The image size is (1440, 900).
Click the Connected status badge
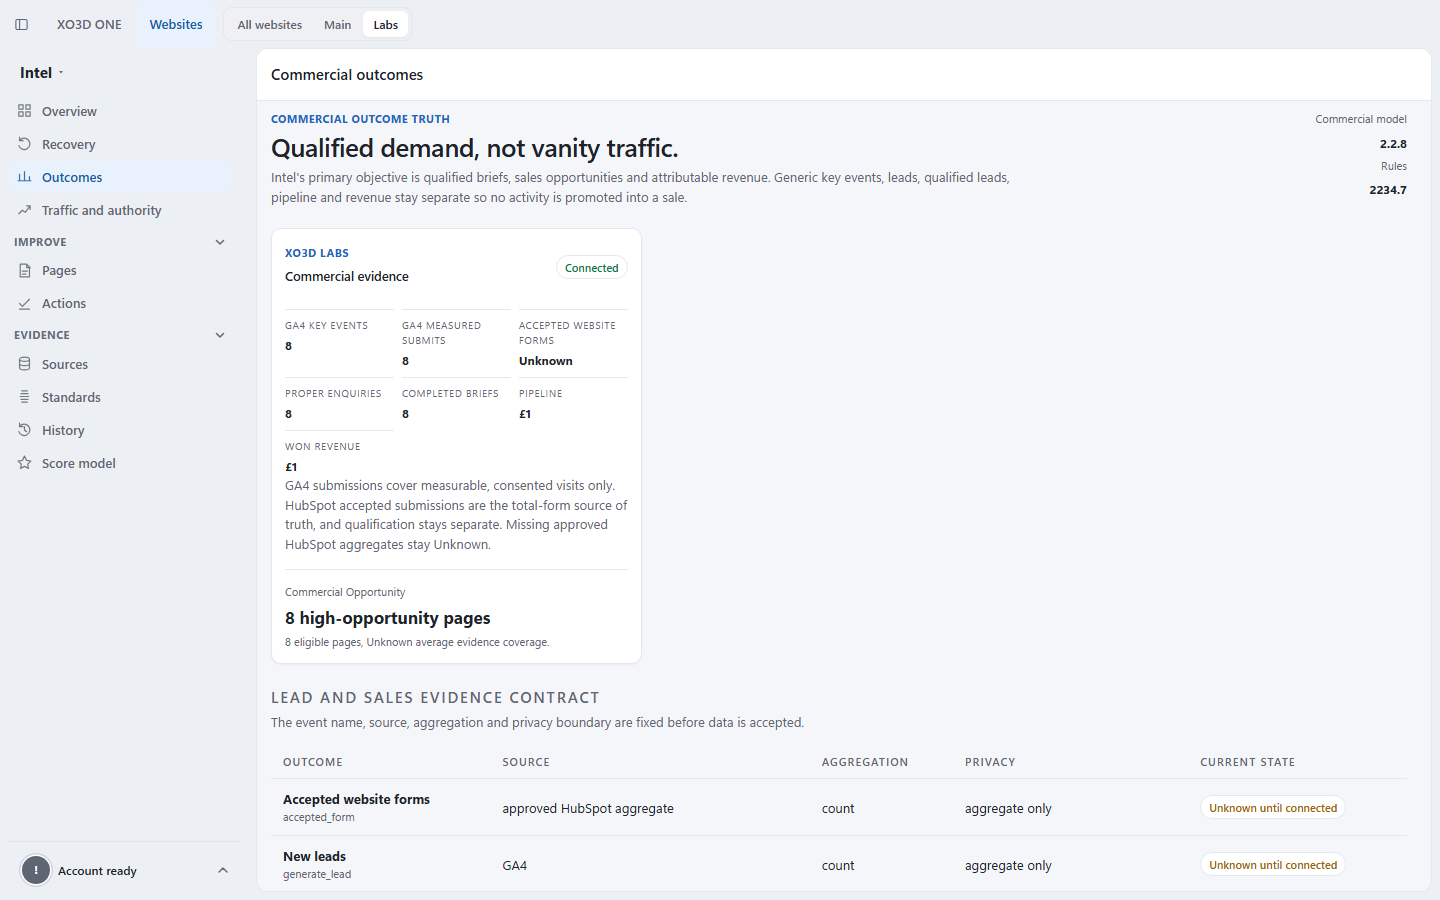click(x=592, y=268)
